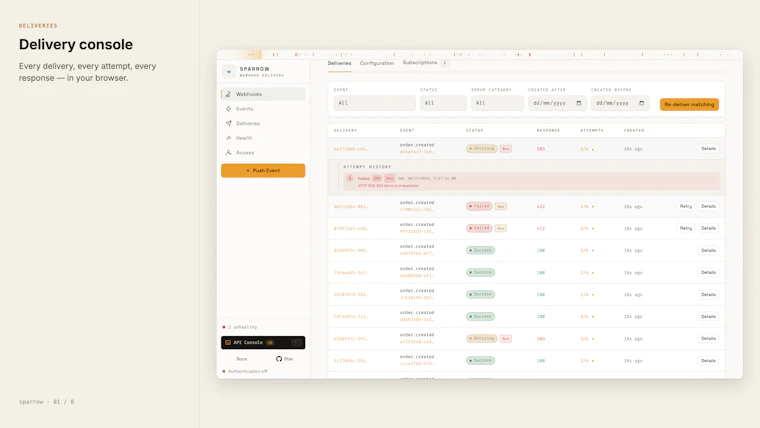Click the Retrying badge in first row
Screen dimensions: 760x428
481,148
